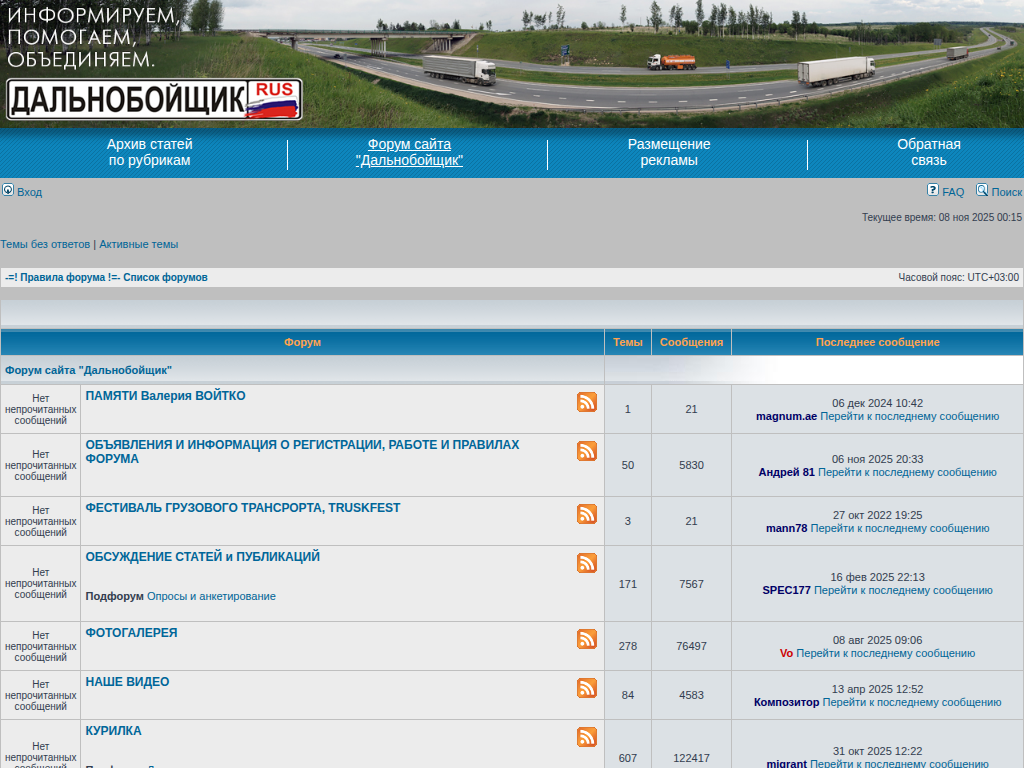
Task: Go to last post by Композитор
Action: 911,702
